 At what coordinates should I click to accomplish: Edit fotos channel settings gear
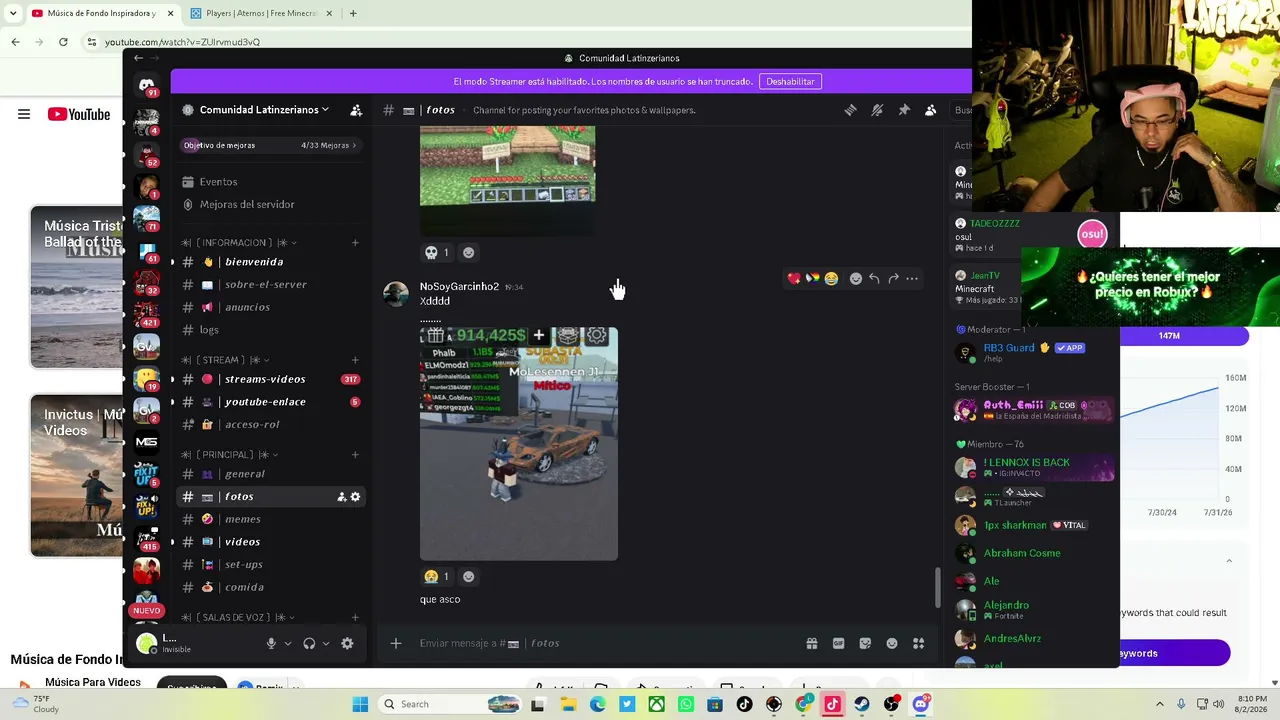point(355,497)
